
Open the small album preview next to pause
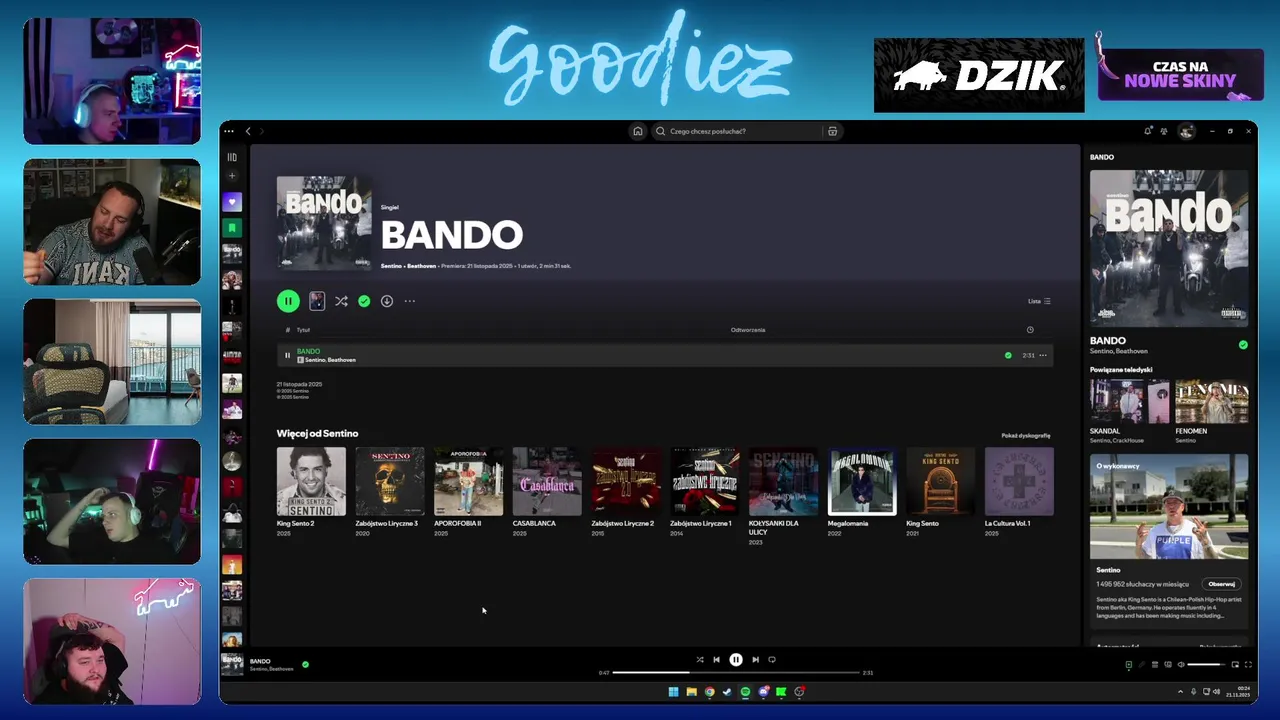pyautogui.click(x=317, y=301)
